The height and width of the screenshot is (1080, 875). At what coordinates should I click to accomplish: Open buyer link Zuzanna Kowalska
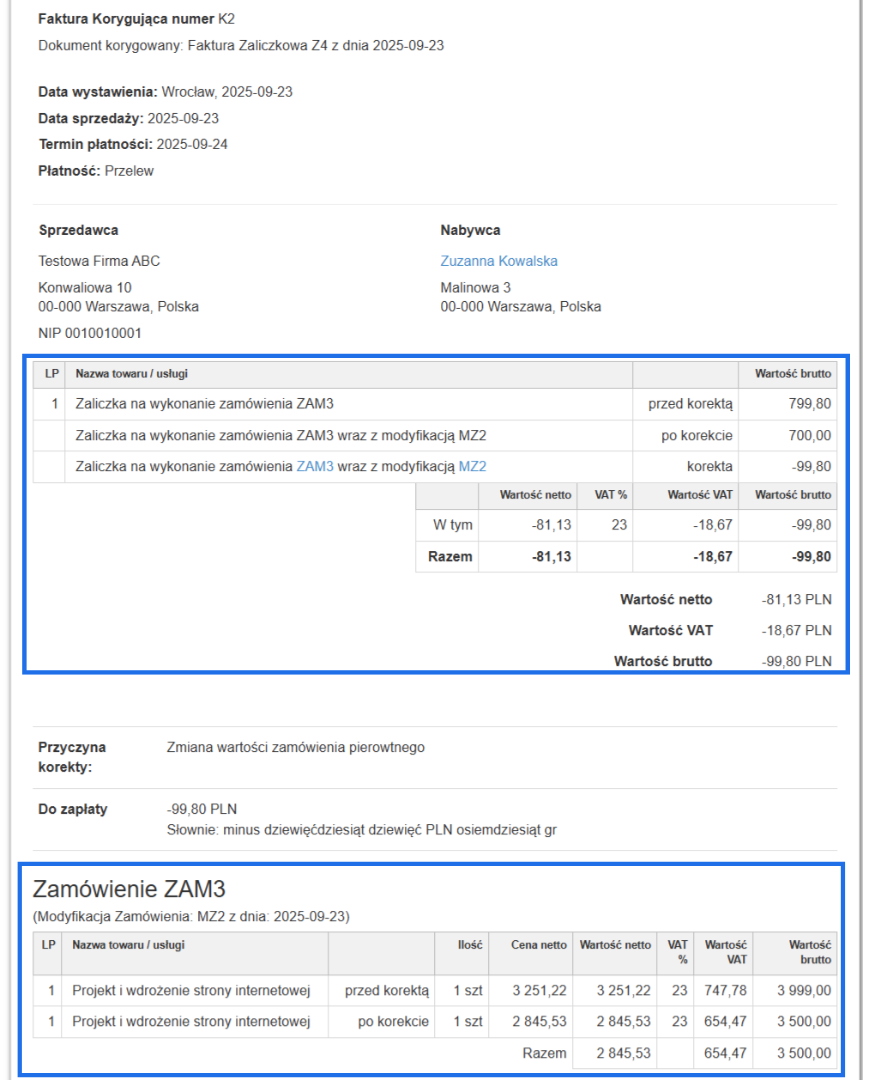pyautogui.click(x=499, y=261)
